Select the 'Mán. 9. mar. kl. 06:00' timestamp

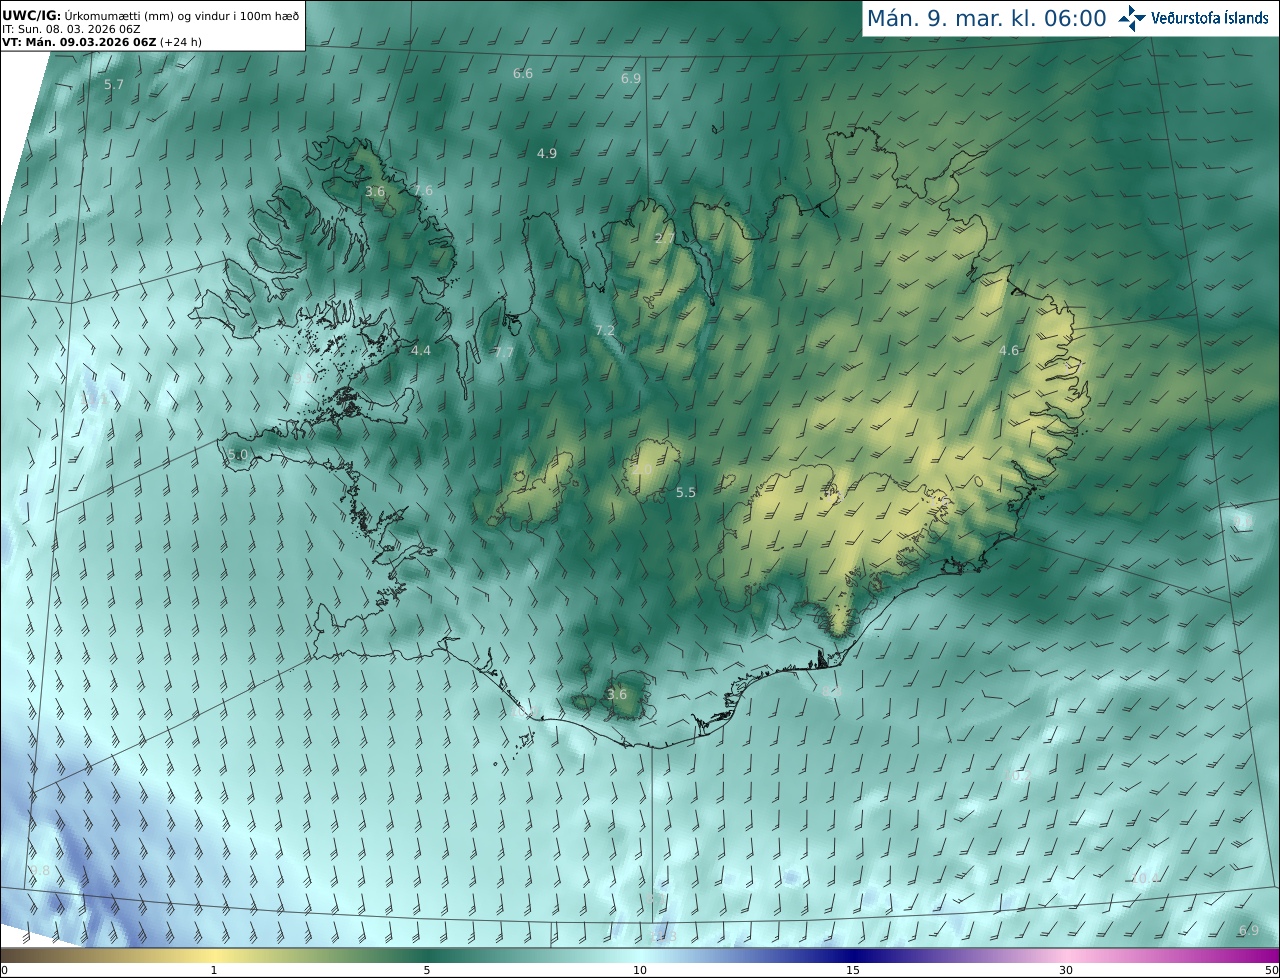tap(986, 18)
